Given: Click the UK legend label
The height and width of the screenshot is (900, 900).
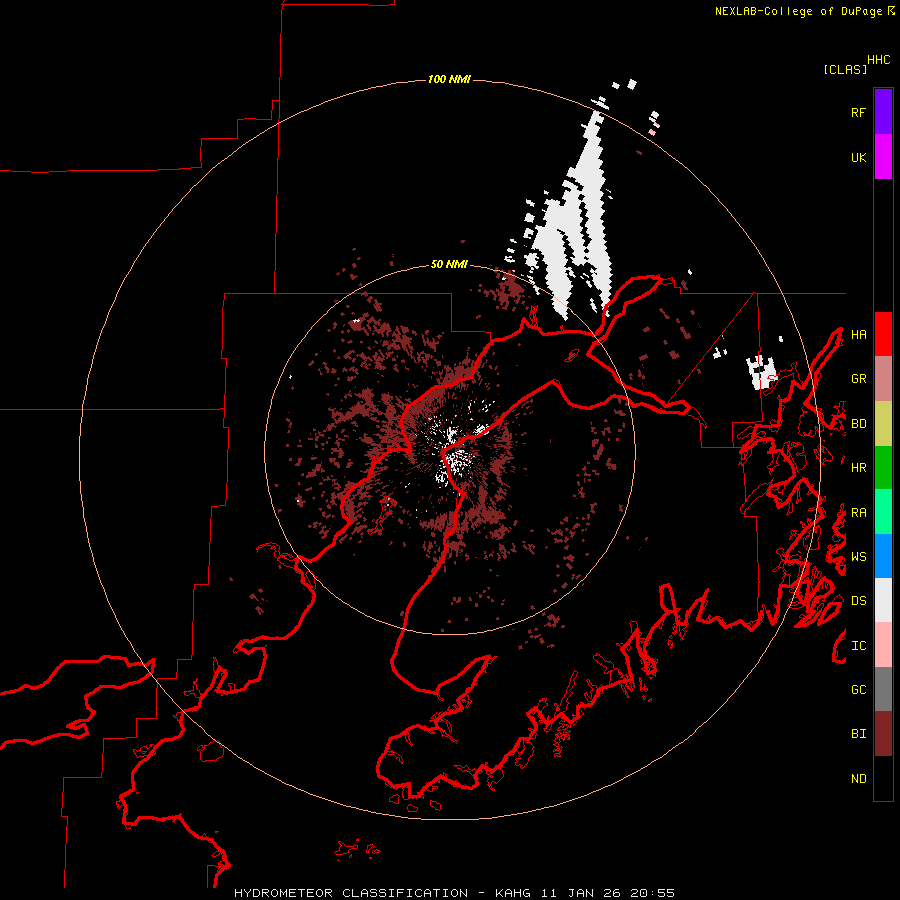Looking at the screenshot, I should tap(859, 157).
